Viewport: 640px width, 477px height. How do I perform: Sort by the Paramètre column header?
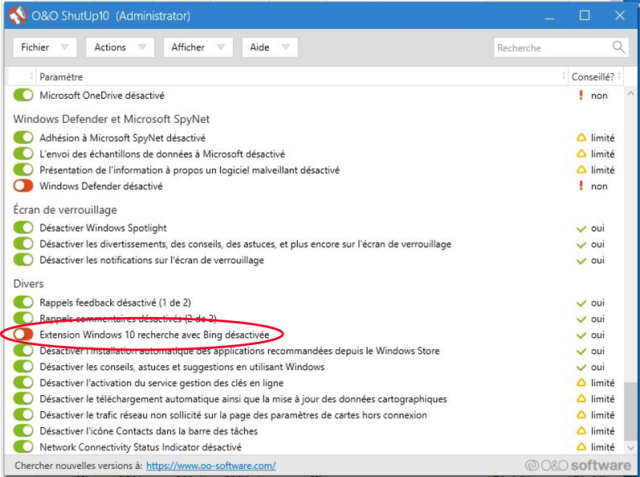coord(61,77)
